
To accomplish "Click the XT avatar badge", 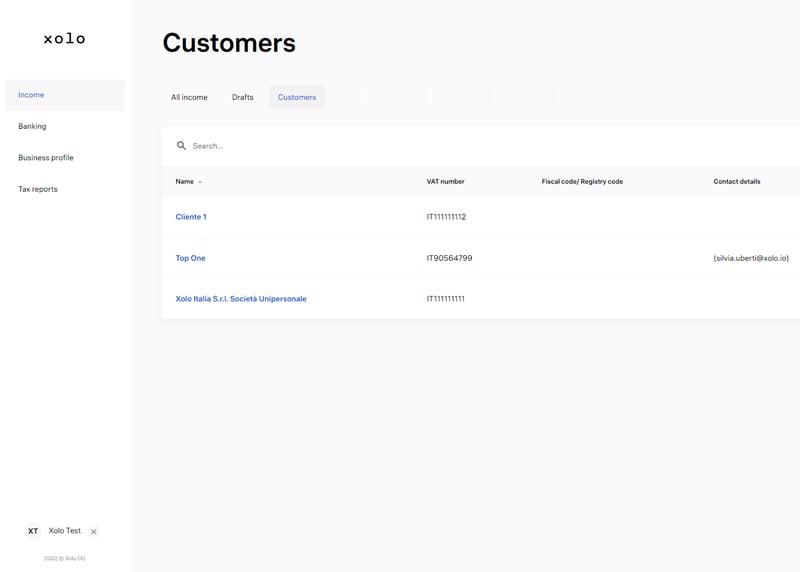I will pos(33,531).
